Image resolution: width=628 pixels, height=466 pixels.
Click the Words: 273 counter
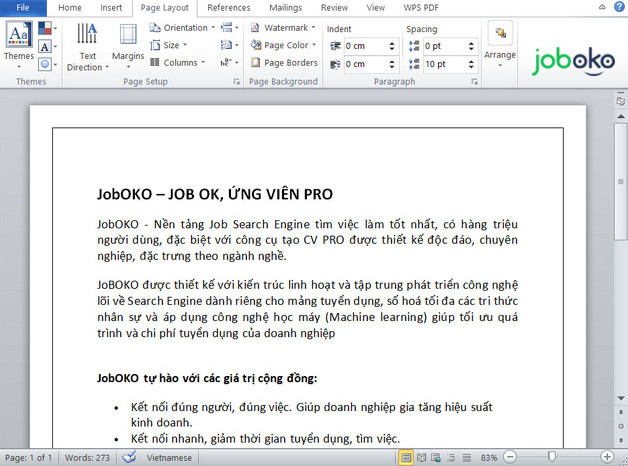tap(87, 458)
